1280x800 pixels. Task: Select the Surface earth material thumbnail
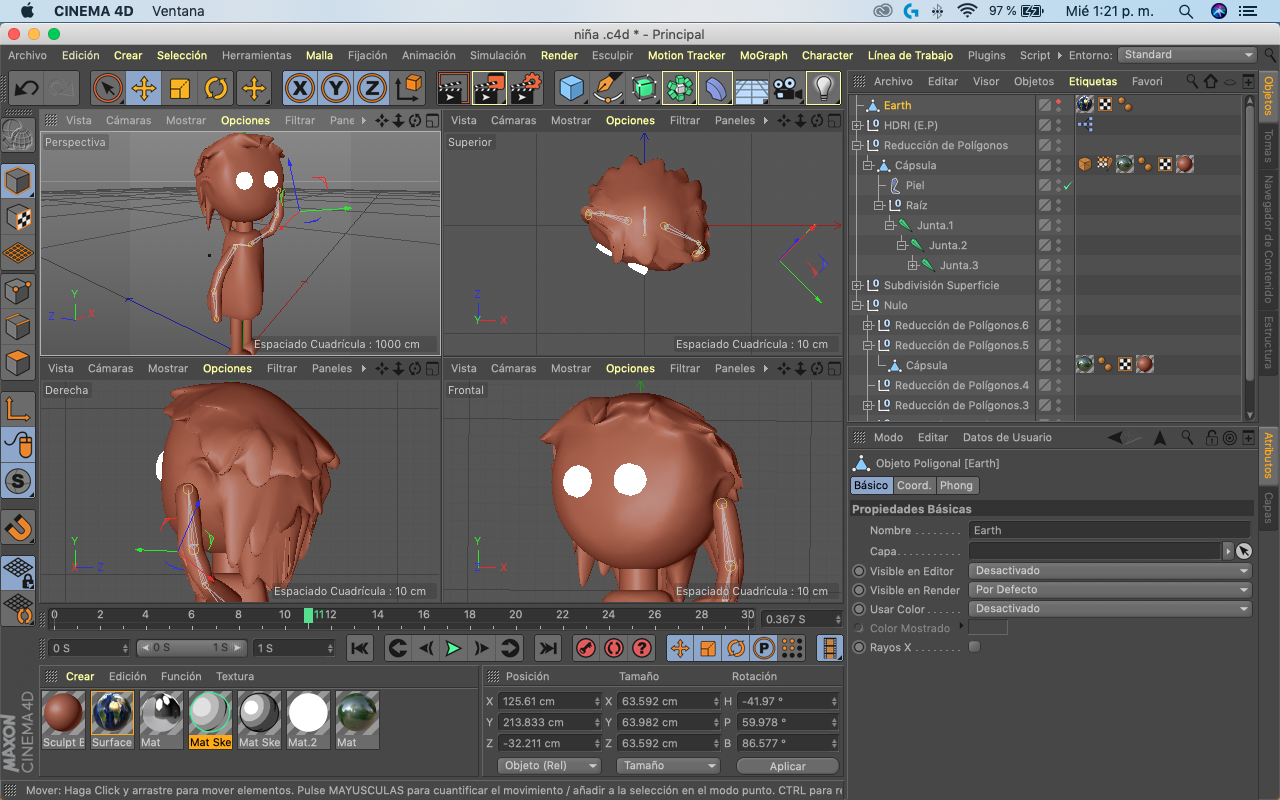(112, 713)
